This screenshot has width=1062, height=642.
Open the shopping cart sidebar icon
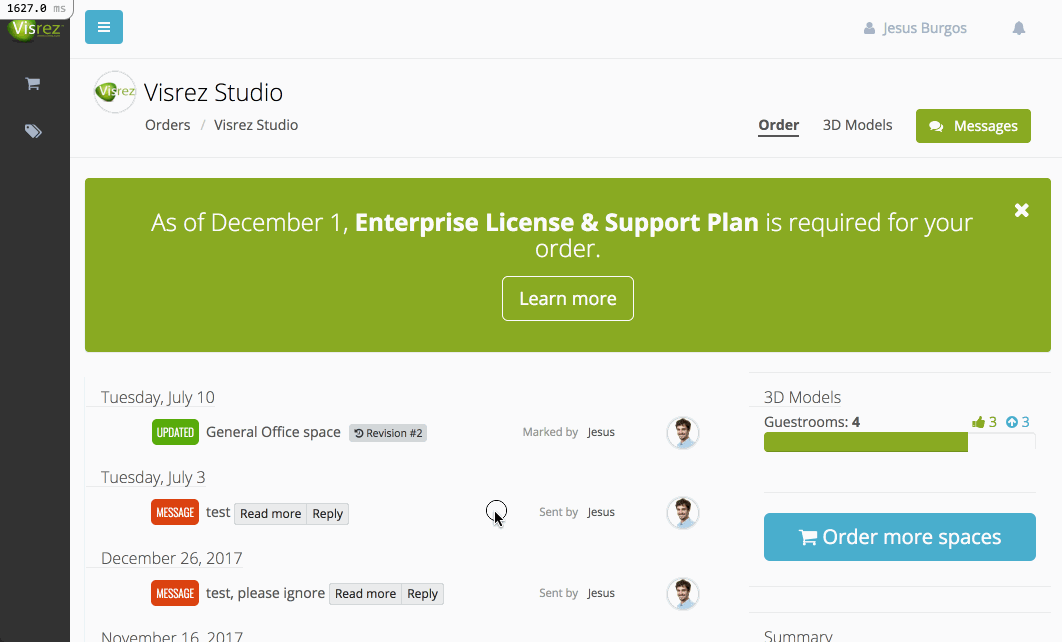[x=33, y=84]
